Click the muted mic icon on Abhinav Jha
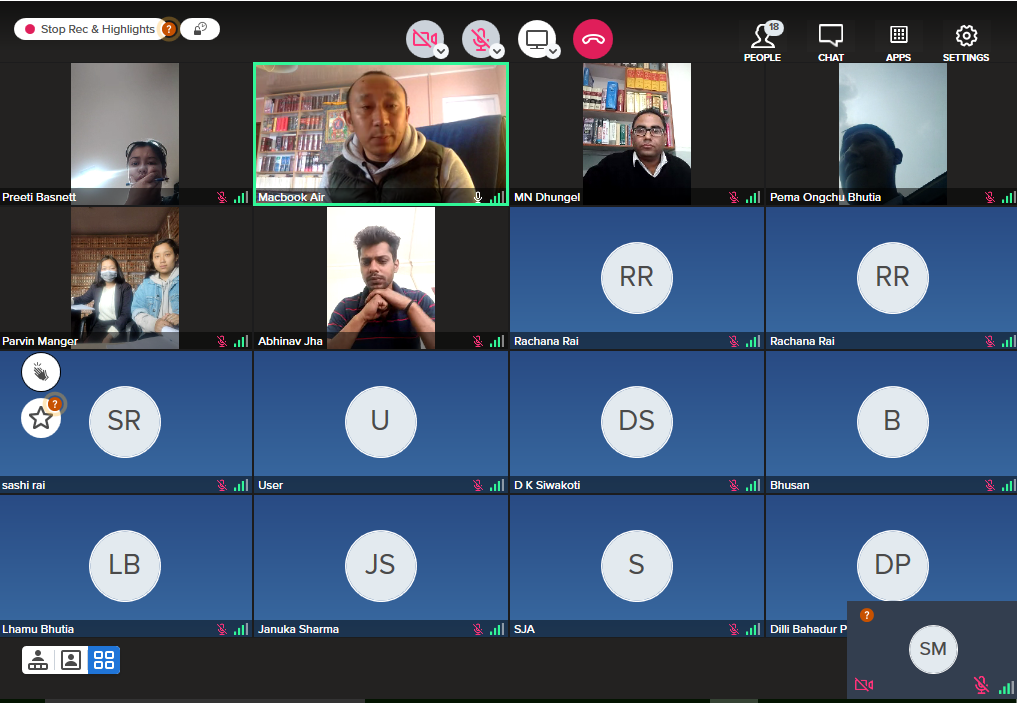The height and width of the screenshot is (703, 1017). click(478, 341)
